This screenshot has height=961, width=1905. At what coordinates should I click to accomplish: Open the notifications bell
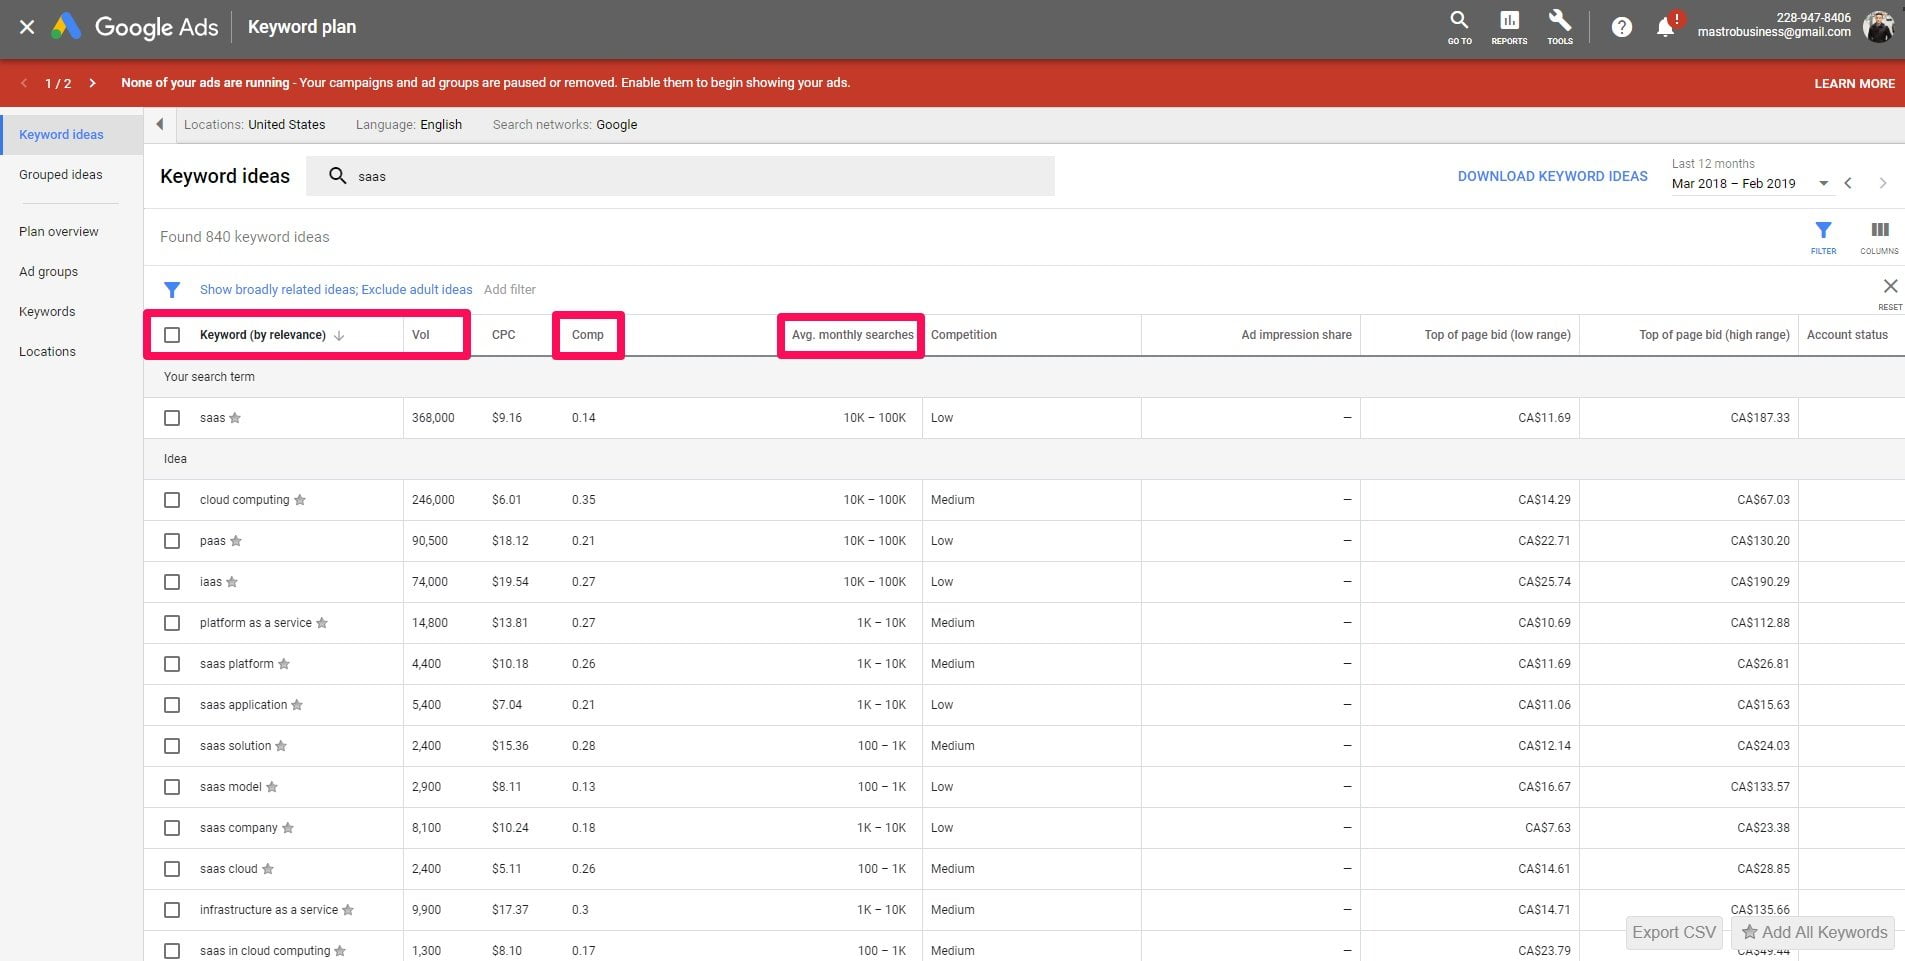tap(1666, 27)
